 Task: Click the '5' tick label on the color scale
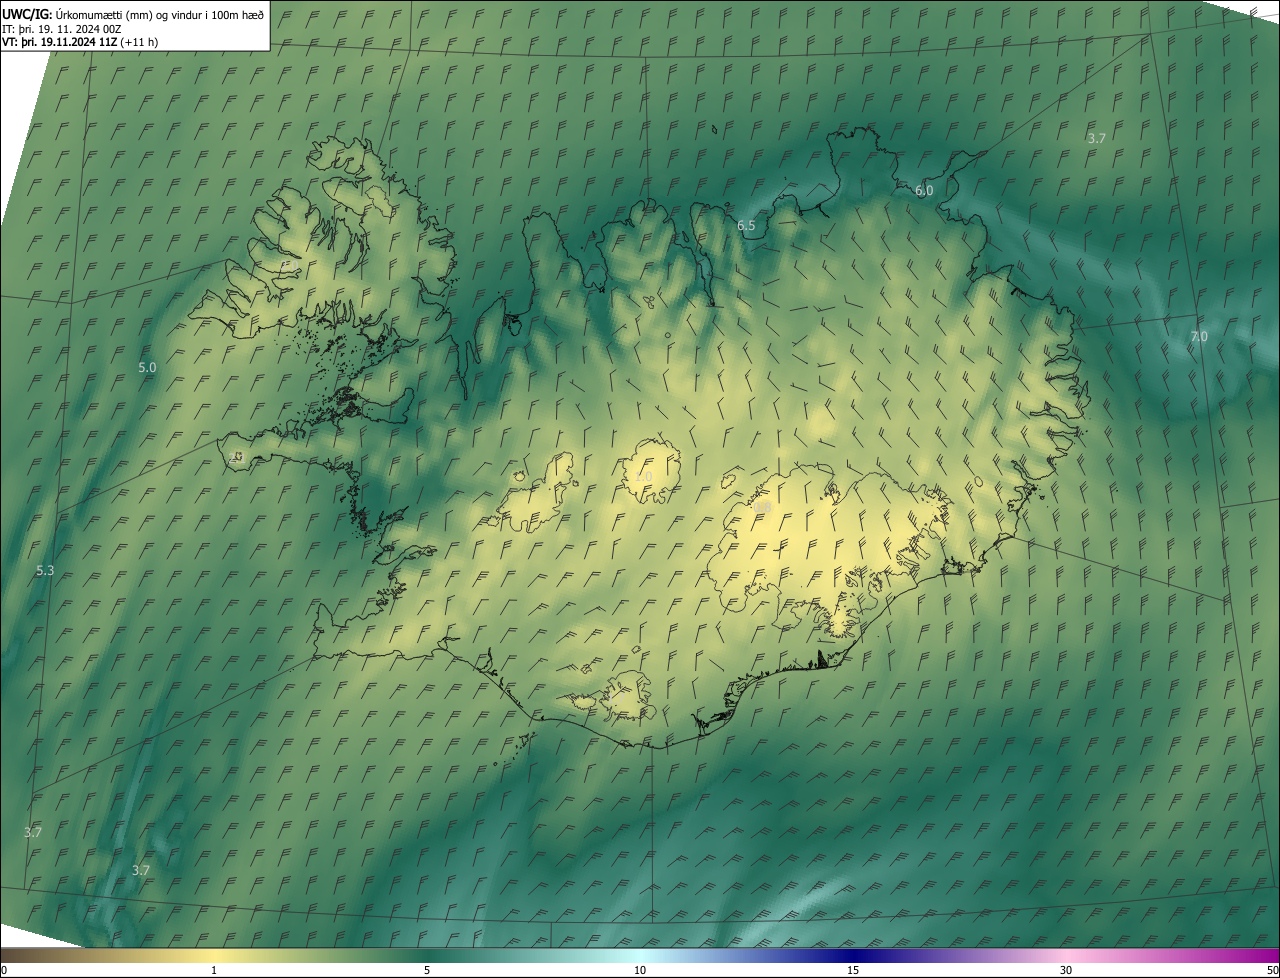[427, 971]
